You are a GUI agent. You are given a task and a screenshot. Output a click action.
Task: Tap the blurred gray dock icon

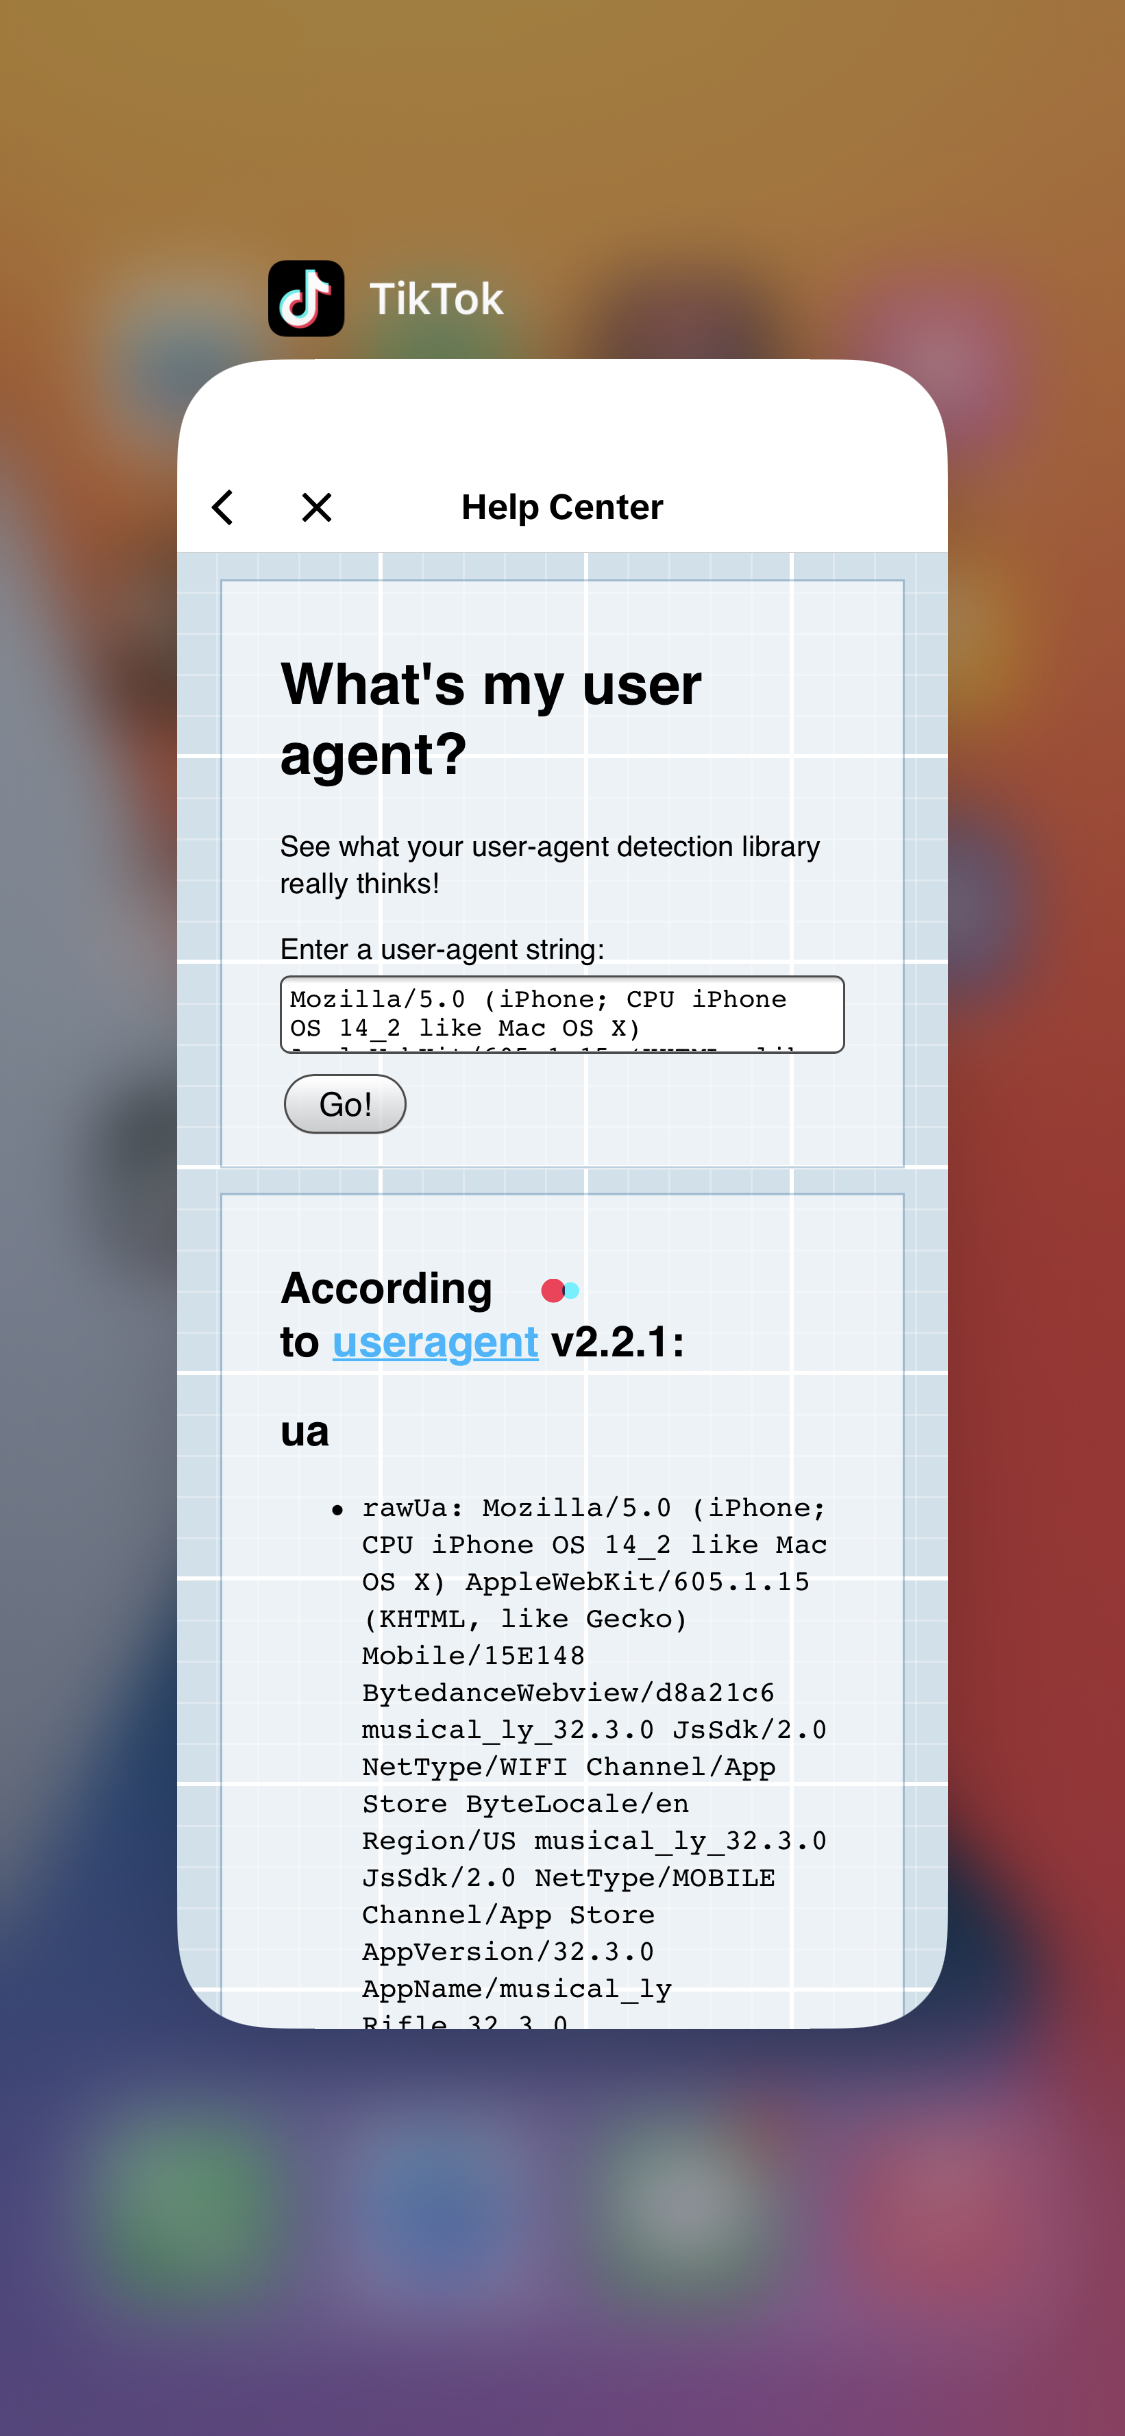pyautogui.click(x=680, y=2200)
